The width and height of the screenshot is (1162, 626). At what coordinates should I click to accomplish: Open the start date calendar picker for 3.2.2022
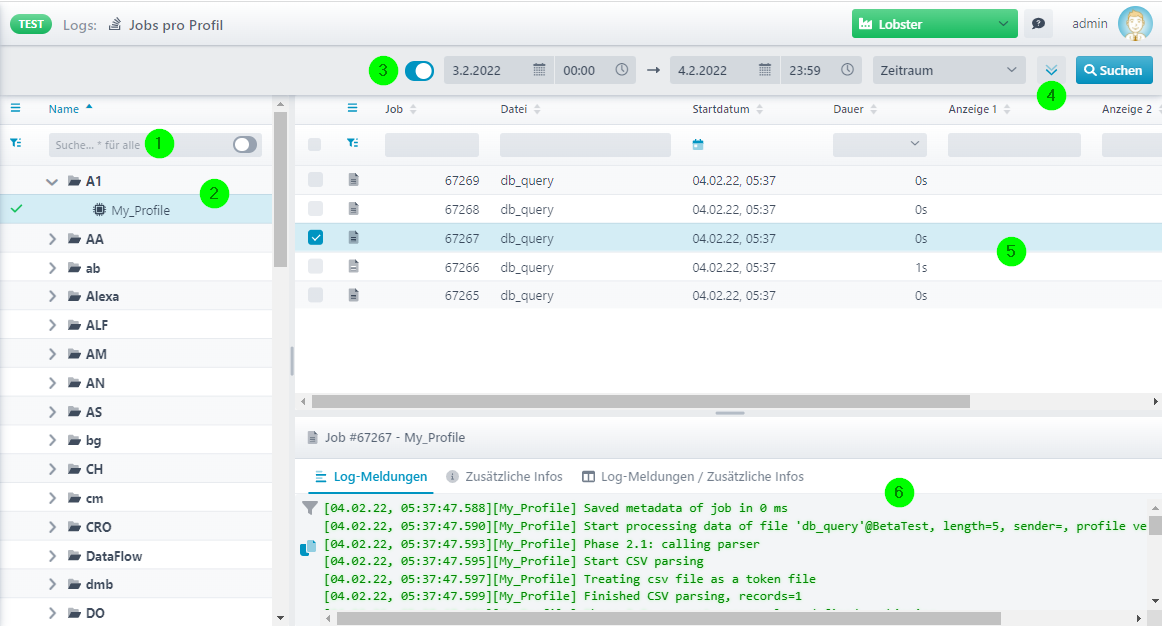(540, 70)
